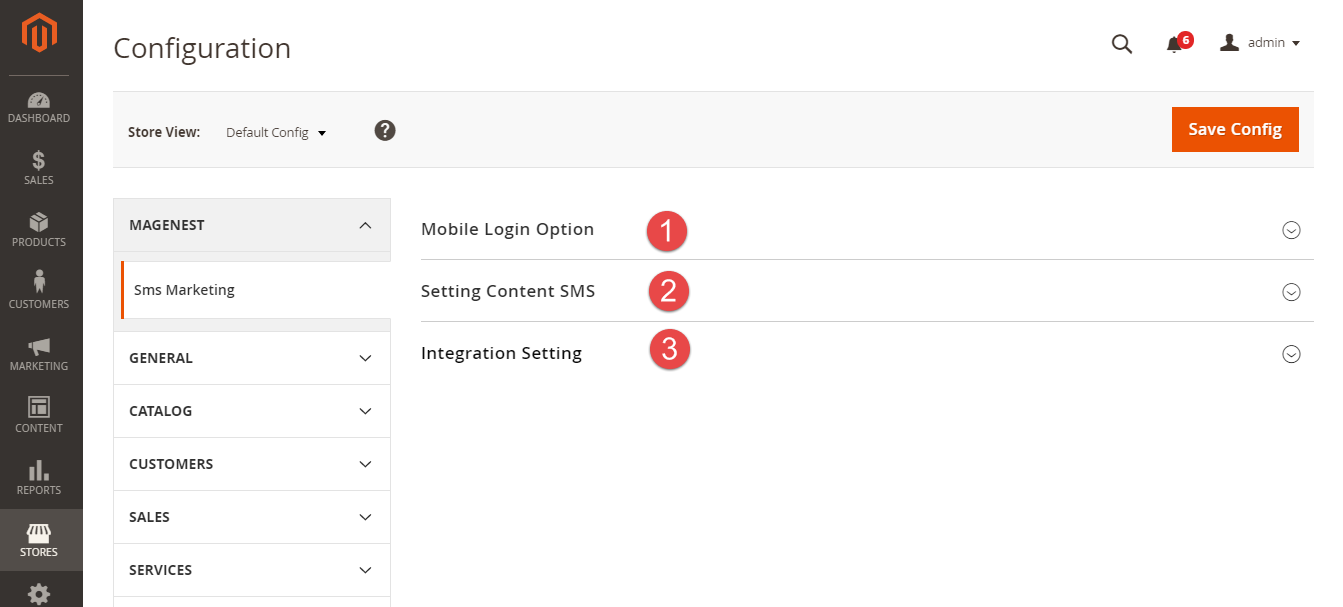The height and width of the screenshot is (607, 1343).
Task: Expand the Setting Content SMS section
Action: (1291, 292)
